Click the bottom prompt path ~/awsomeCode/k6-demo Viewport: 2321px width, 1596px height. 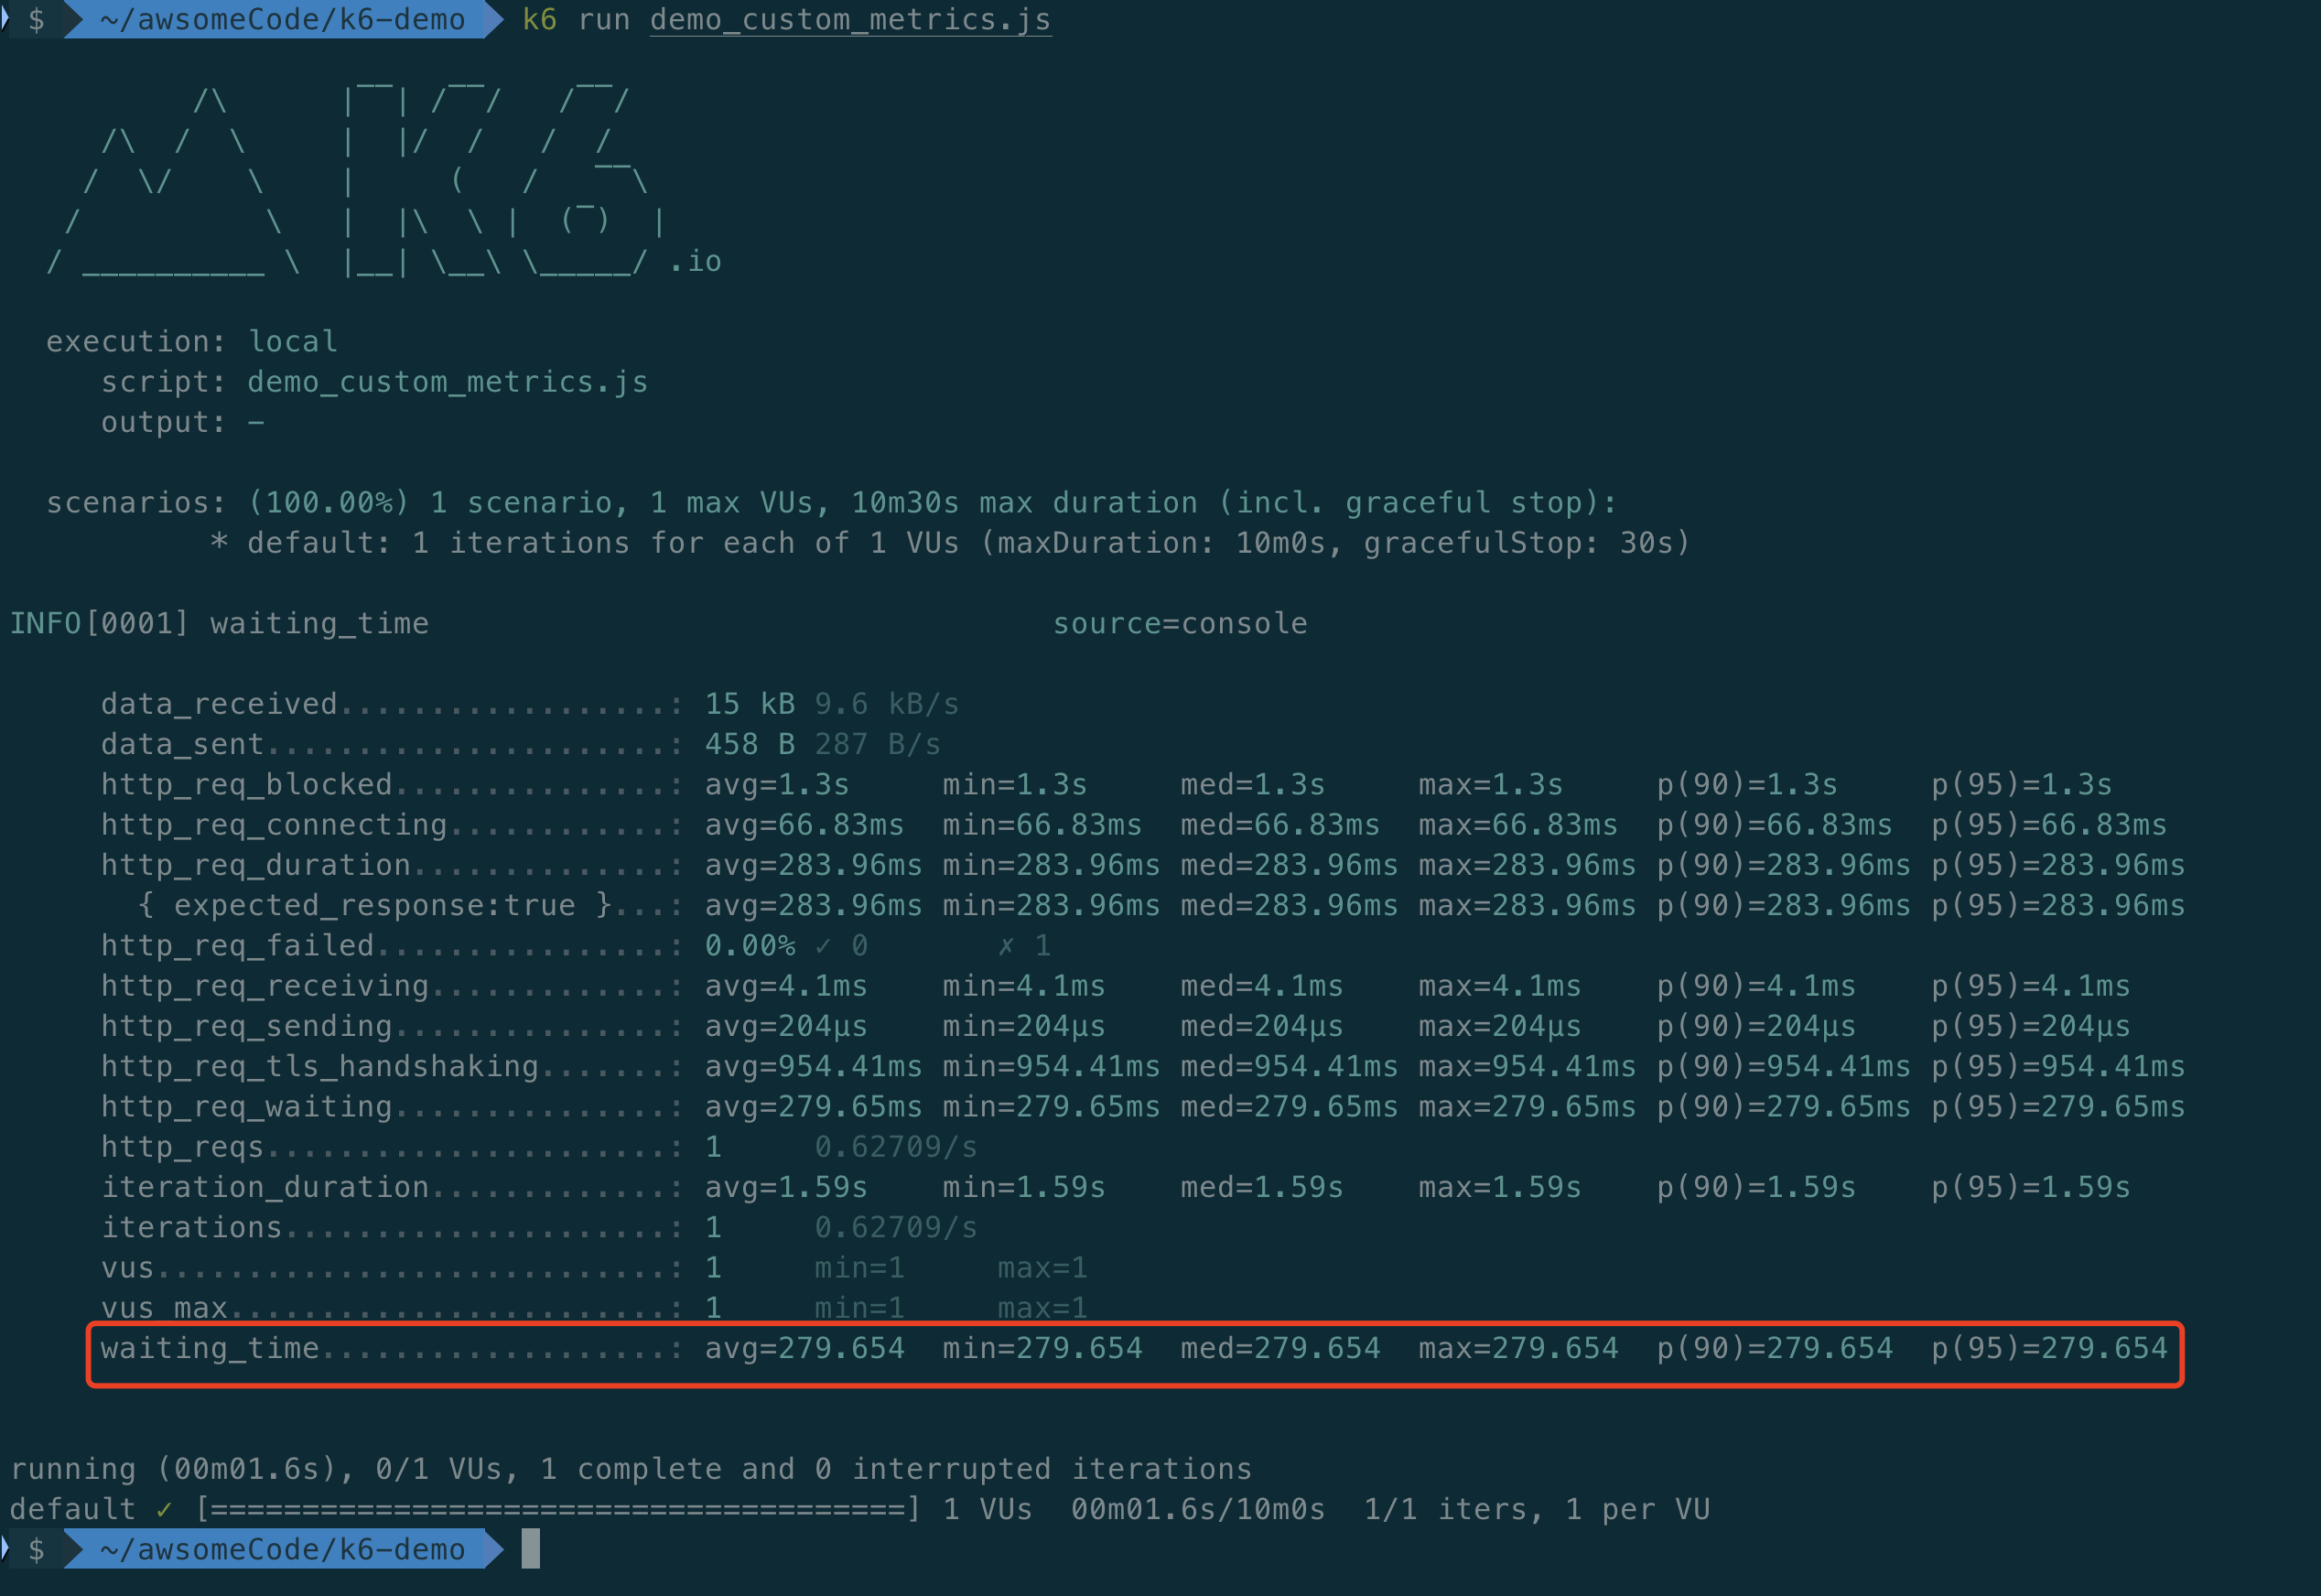point(283,1549)
